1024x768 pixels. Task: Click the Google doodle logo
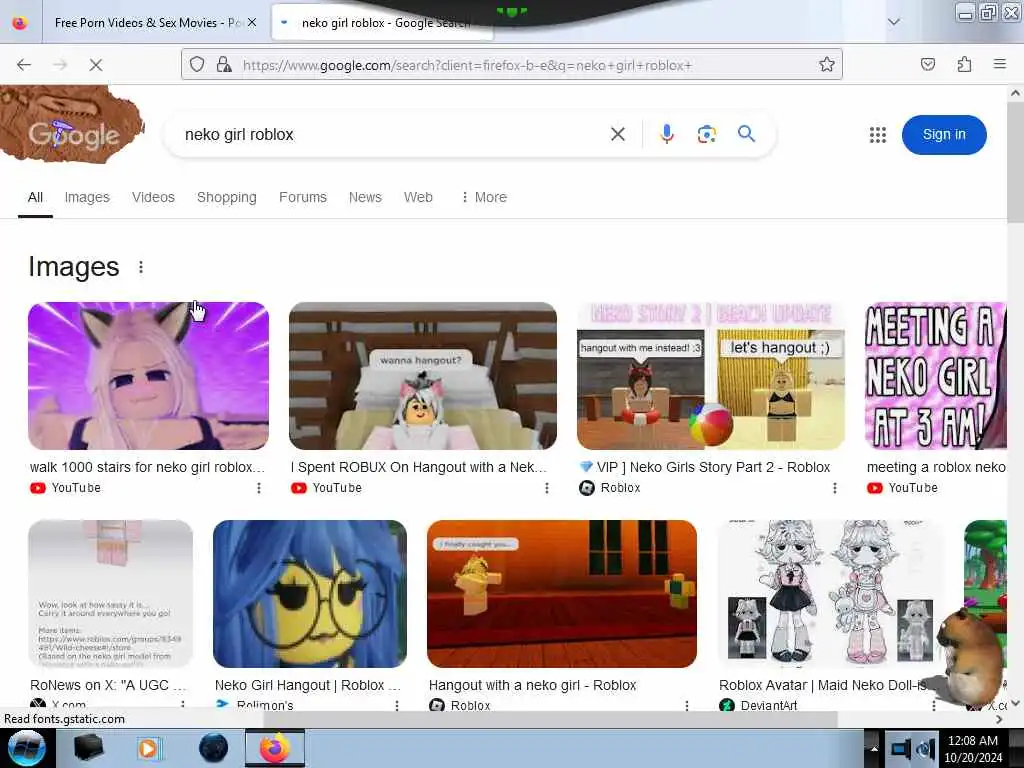(72, 124)
